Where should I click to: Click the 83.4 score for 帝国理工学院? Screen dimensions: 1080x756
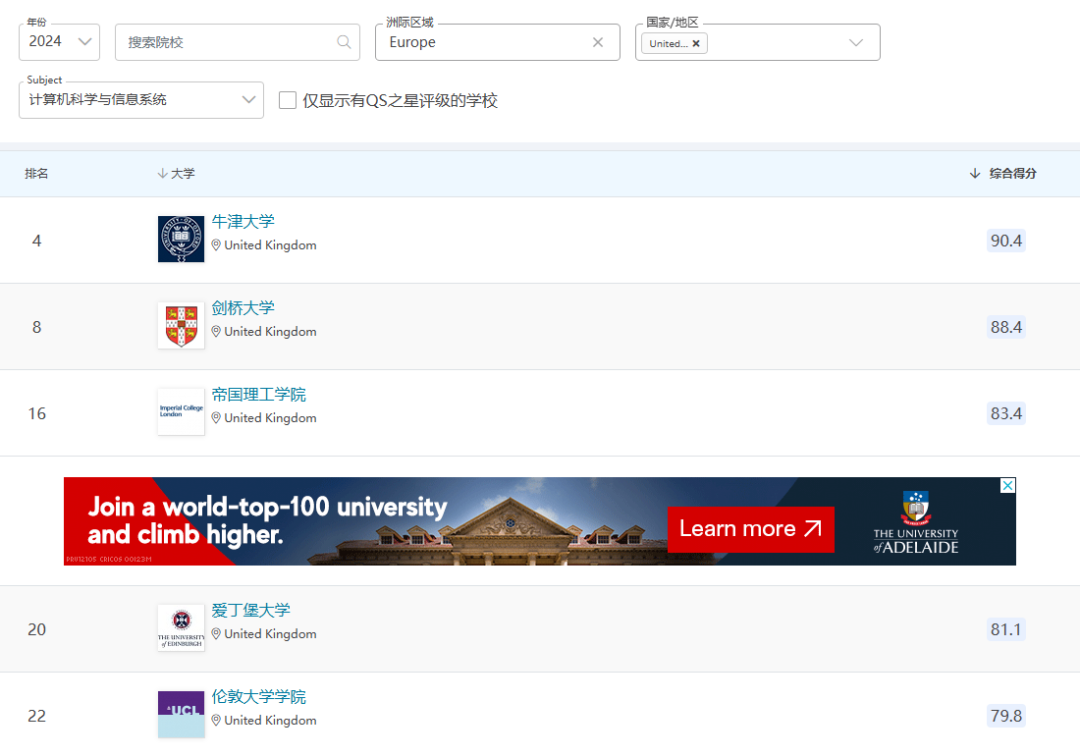click(x=1006, y=414)
